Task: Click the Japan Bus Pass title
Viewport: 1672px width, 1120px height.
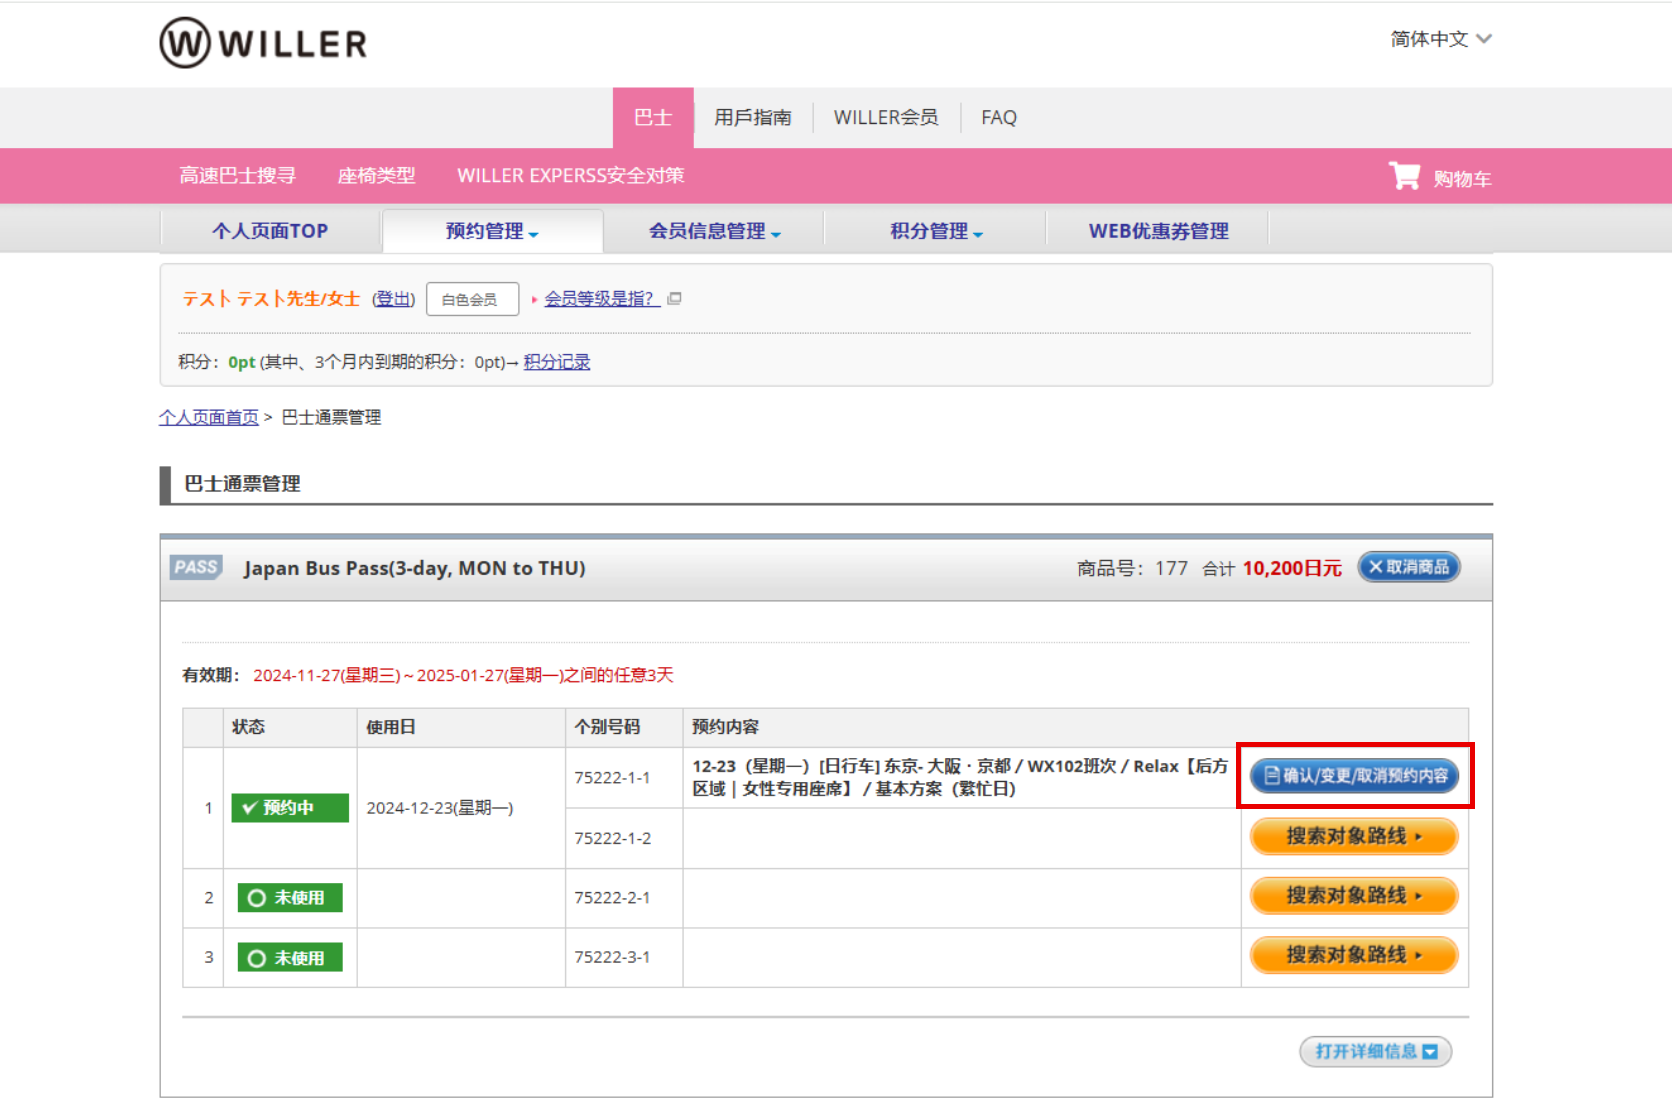Action: [415, 568]
